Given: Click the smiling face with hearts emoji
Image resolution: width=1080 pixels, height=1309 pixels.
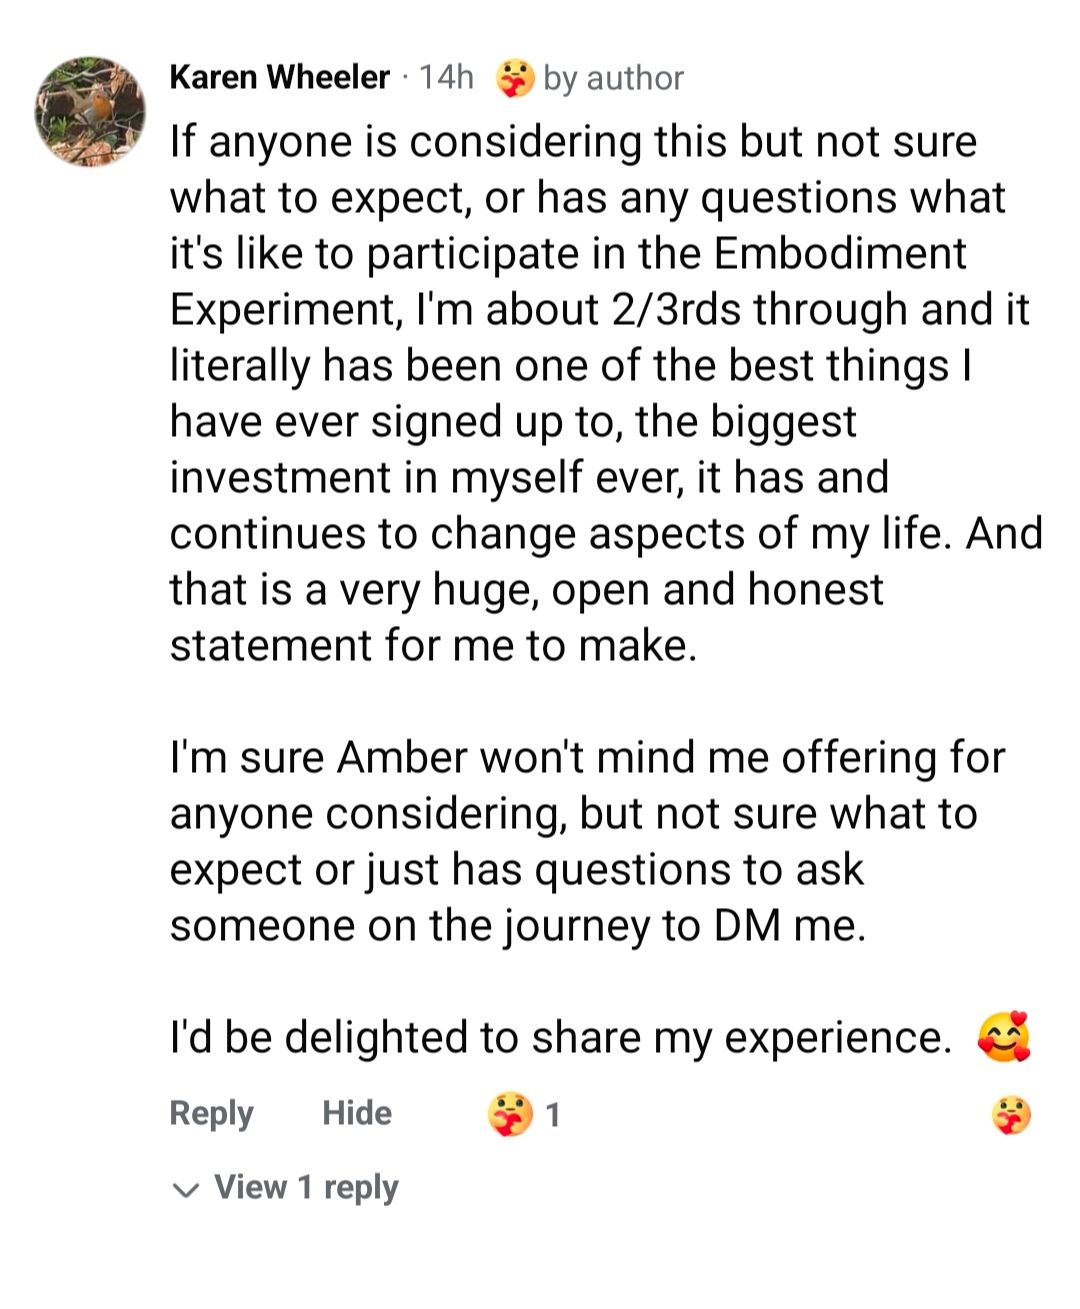Looking at the screenshot, I should pyautogui.click(x=1004, y=1037).
